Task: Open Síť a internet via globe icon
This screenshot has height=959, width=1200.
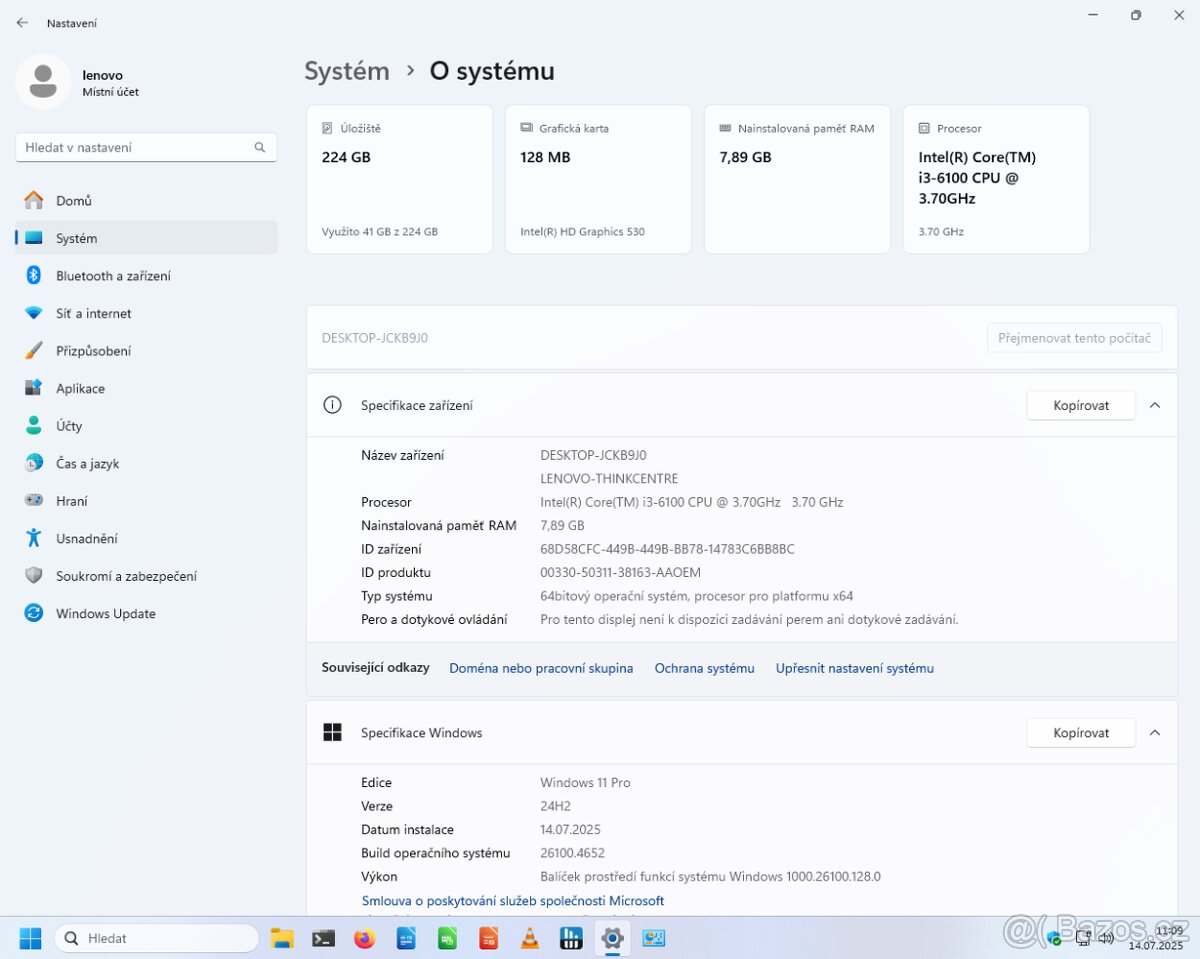Action: click(x=31, y=313)
